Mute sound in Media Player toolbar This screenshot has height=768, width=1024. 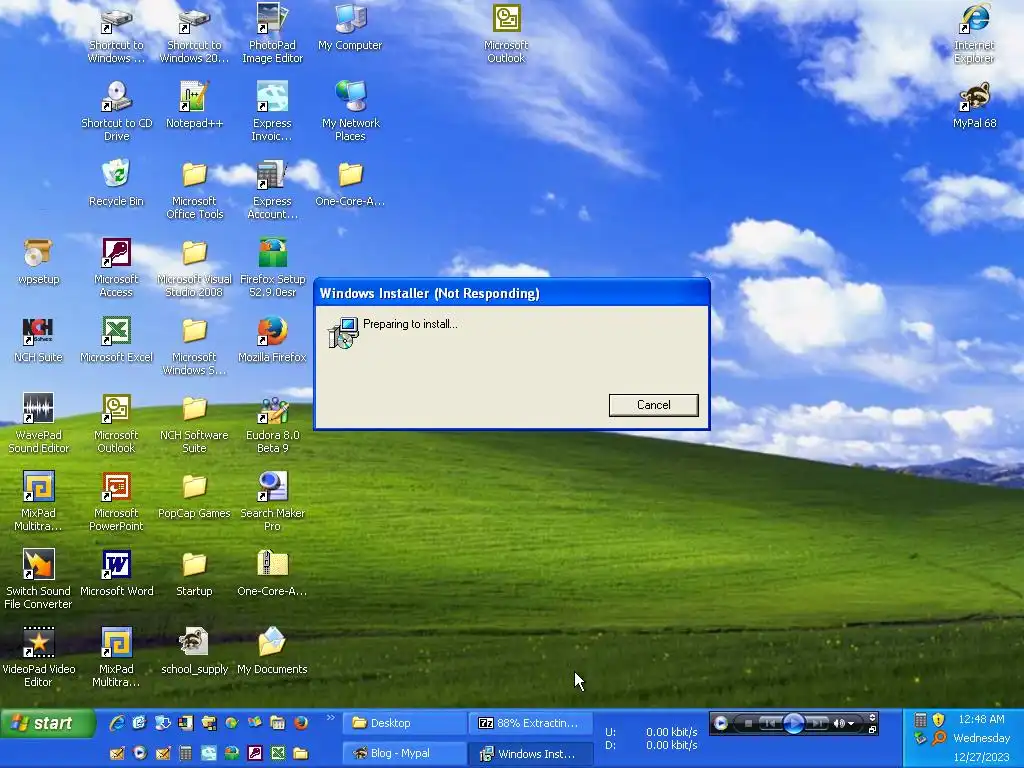coord(839,723)
